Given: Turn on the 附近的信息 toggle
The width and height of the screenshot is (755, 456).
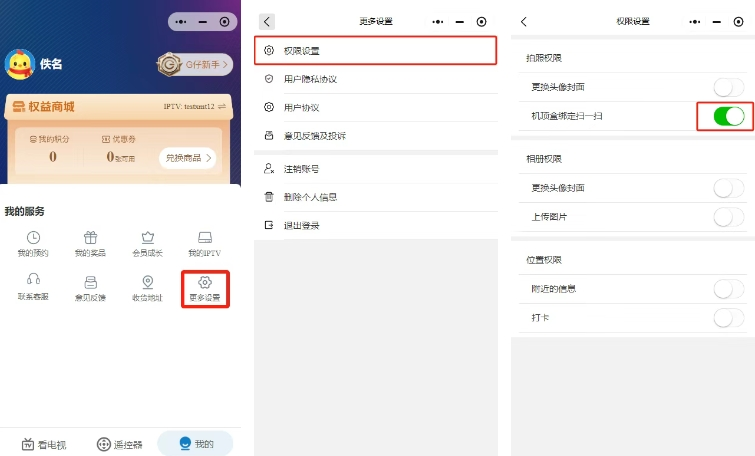Looking at the screenshot, I should tap(729, 289).
